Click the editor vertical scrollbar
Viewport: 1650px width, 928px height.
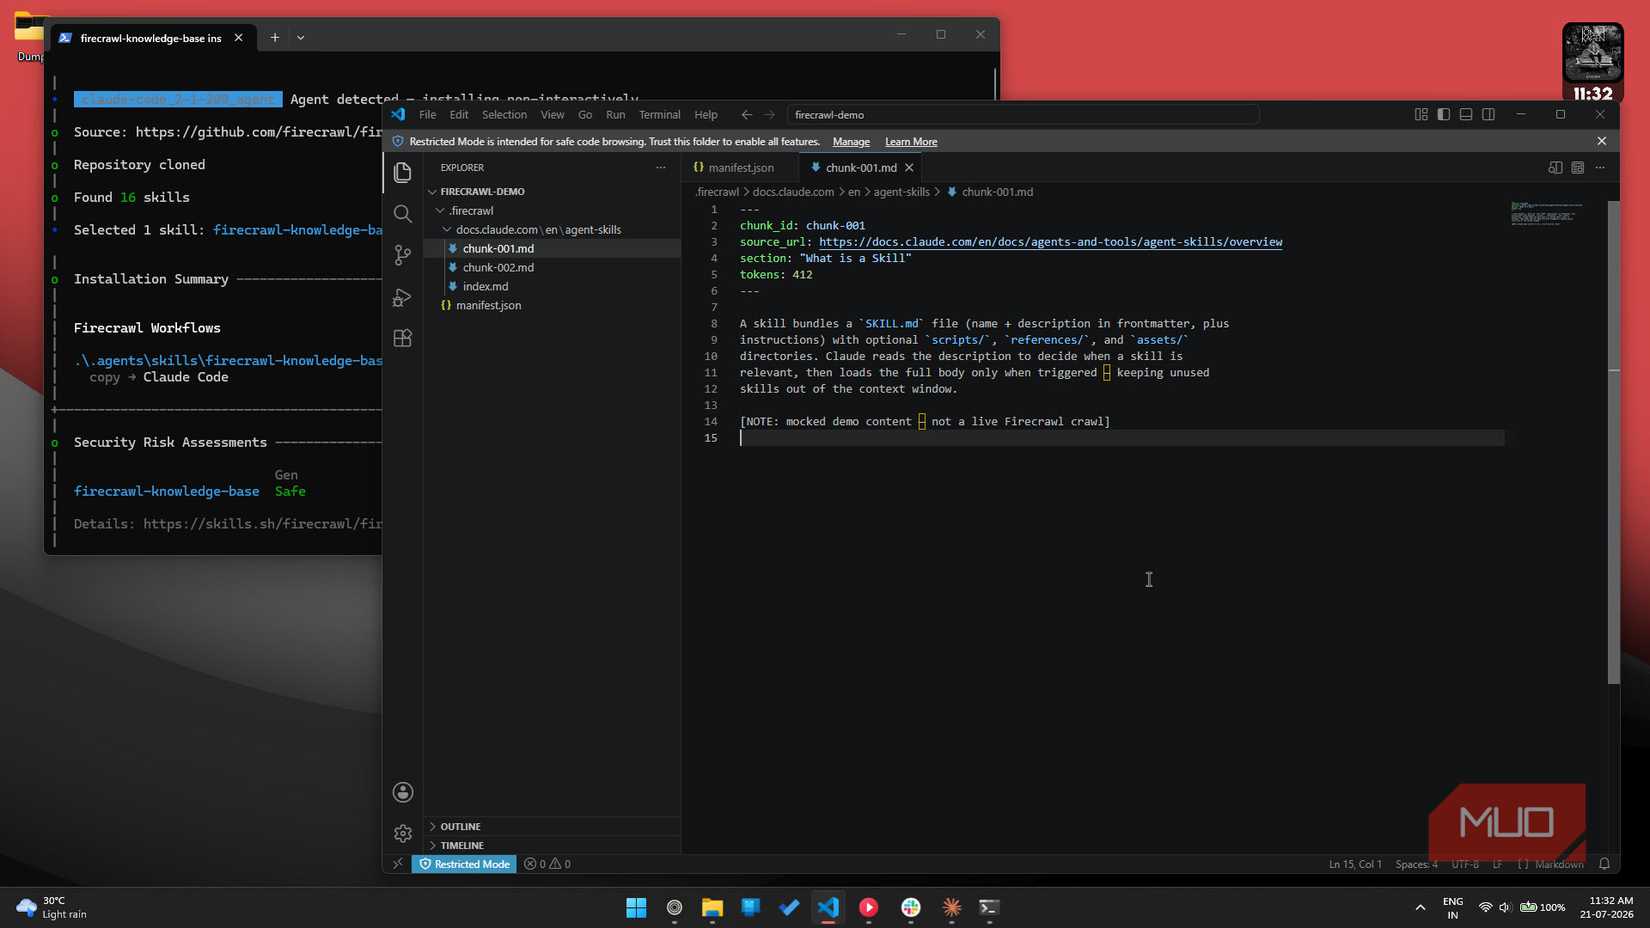click(1613, 442)
